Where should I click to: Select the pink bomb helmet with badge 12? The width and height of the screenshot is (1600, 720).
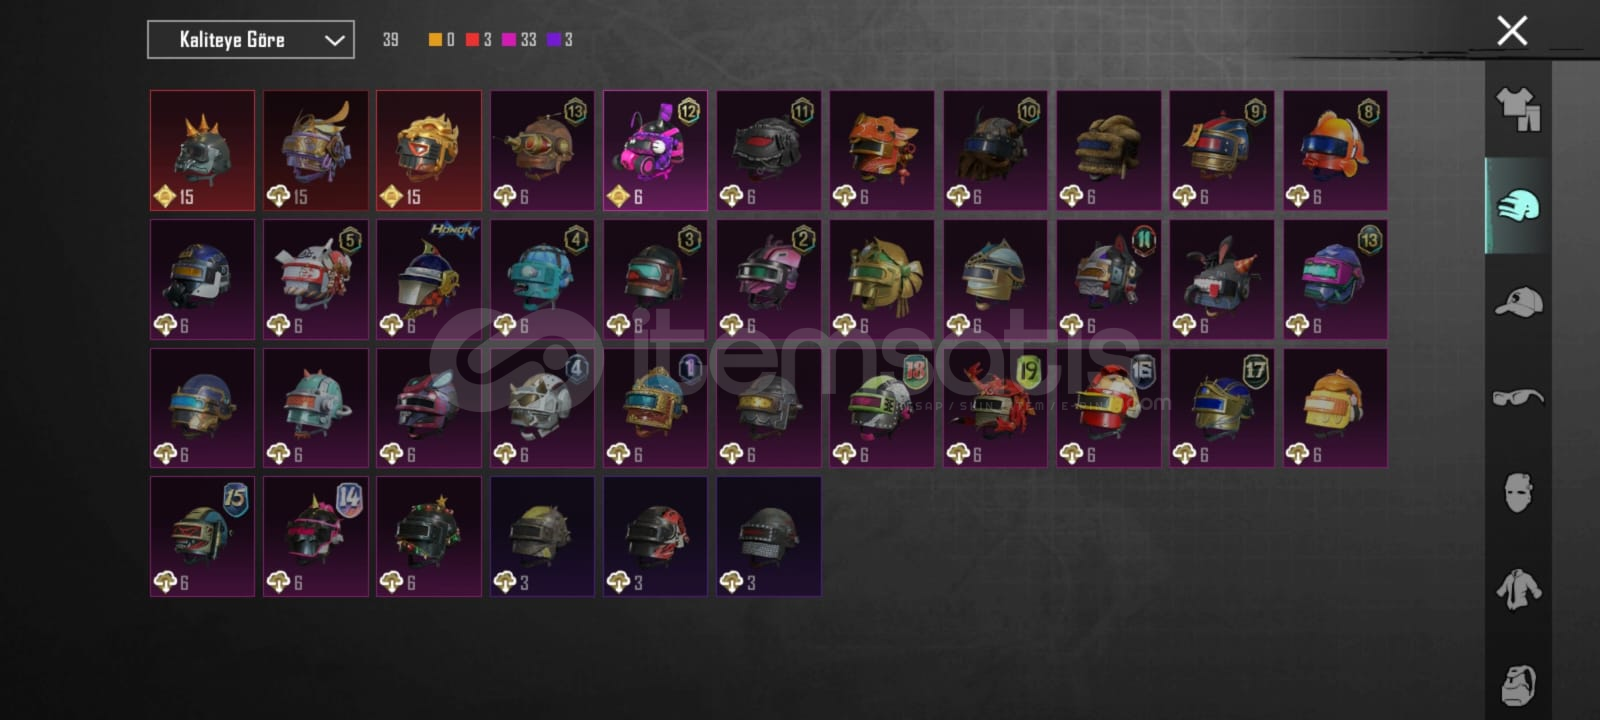pyautogui.click(x=655, y=151)
